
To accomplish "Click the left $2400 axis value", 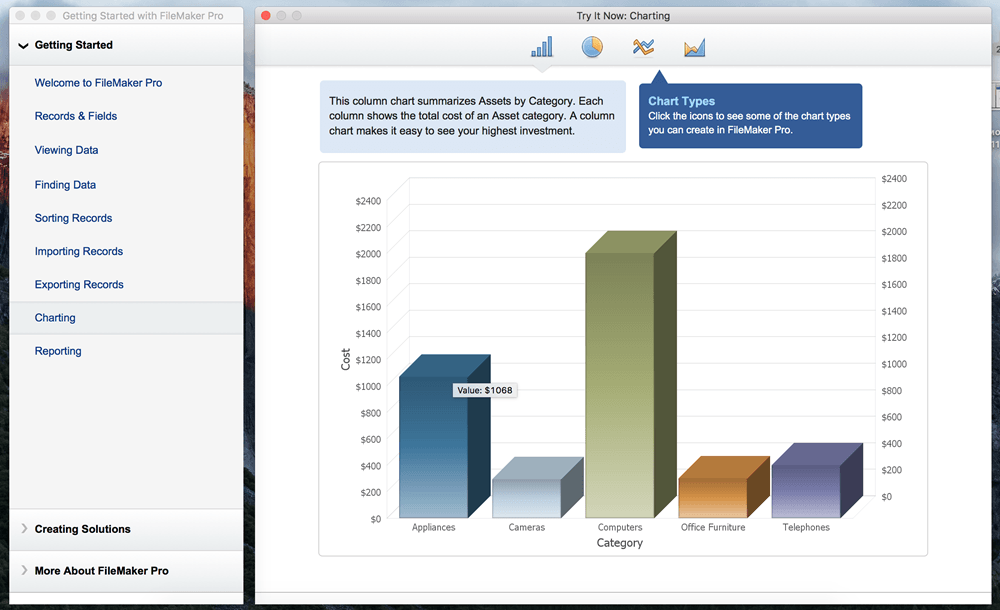I will coord(368,201).
